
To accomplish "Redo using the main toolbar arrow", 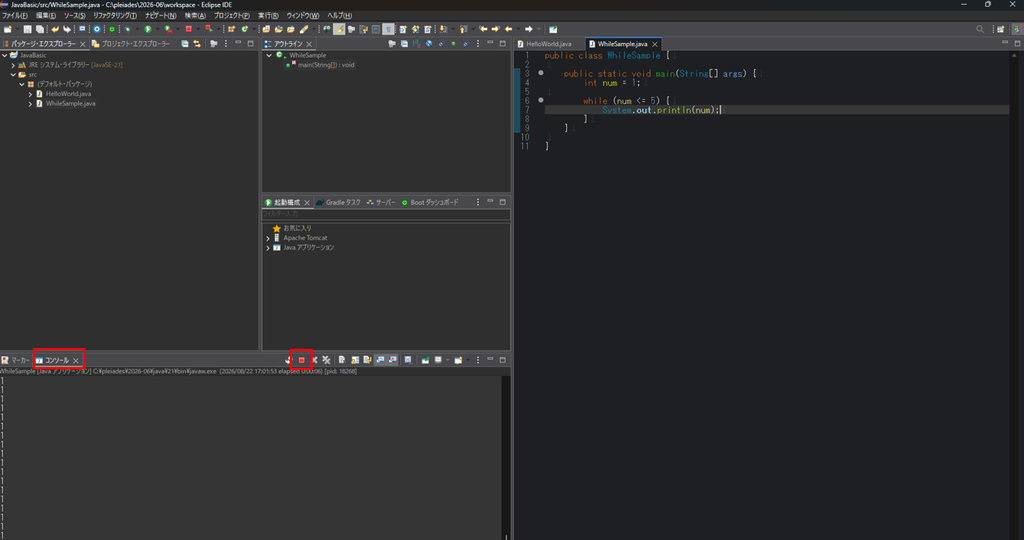I will [67, 29].
